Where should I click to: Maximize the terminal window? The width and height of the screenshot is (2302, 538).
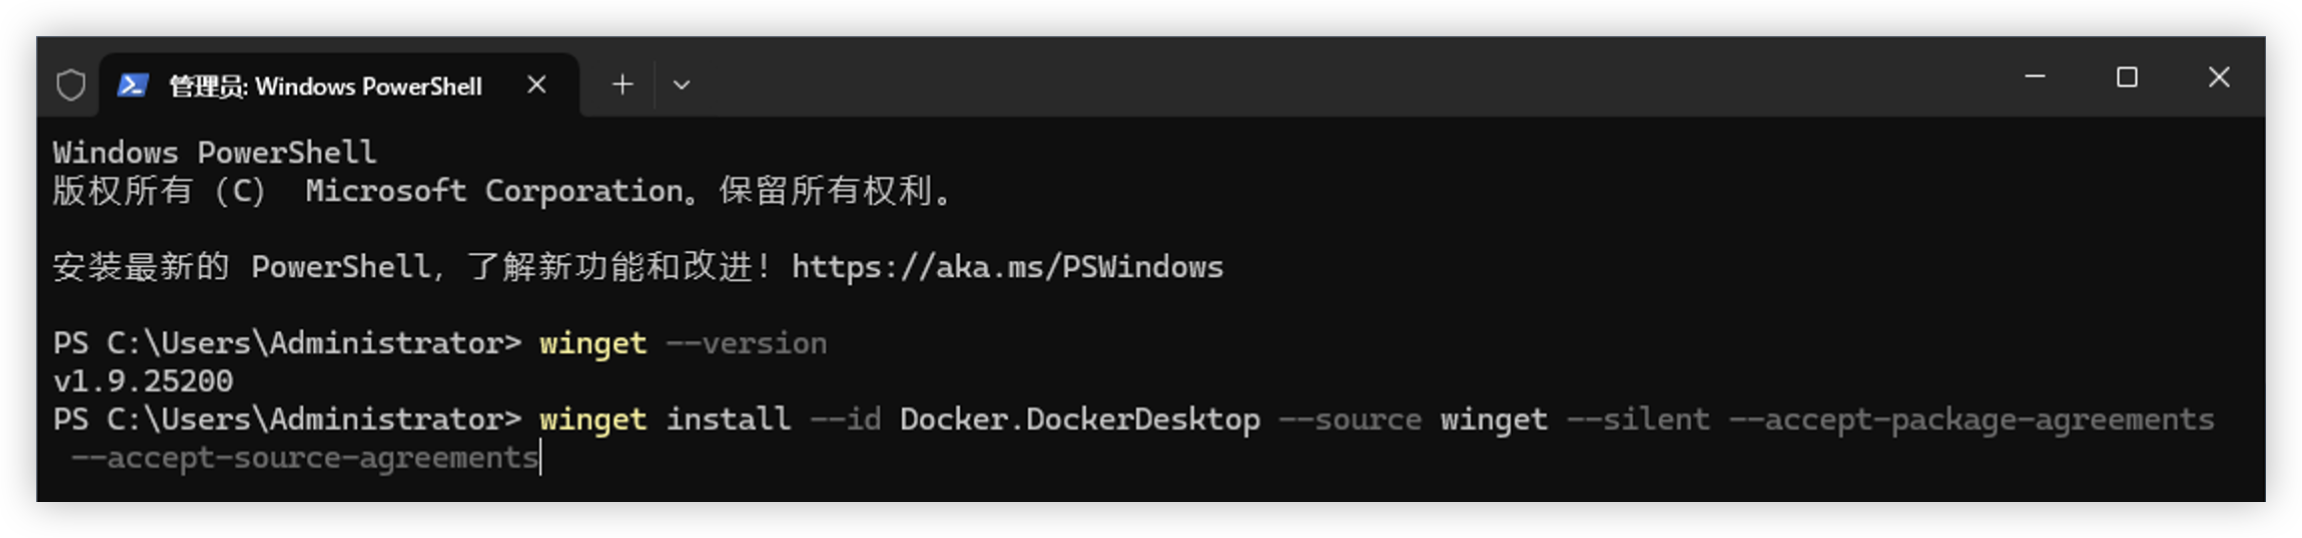pos(2127,77)
